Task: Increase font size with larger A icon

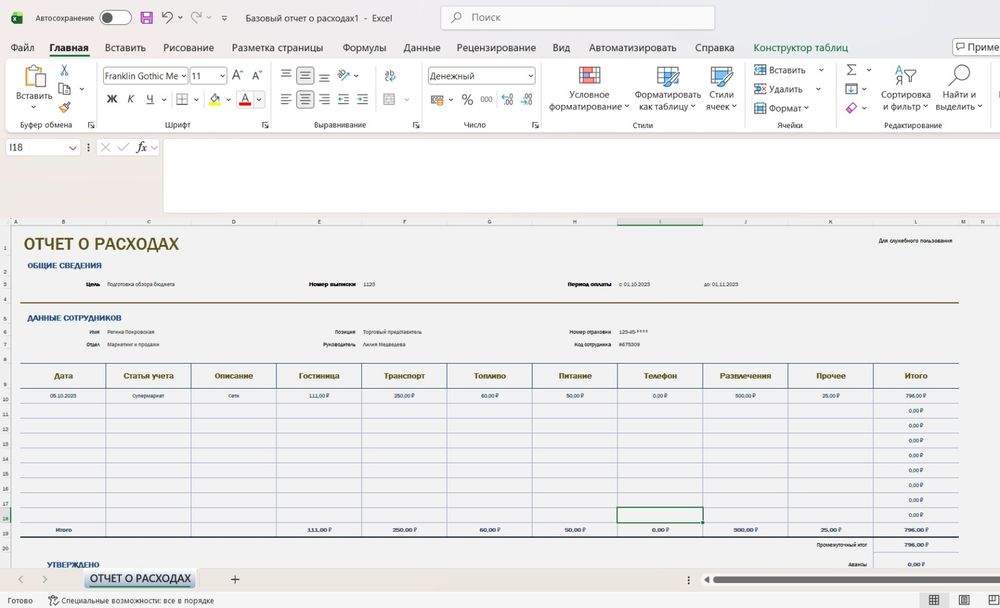Action: [x=237, y=76]
